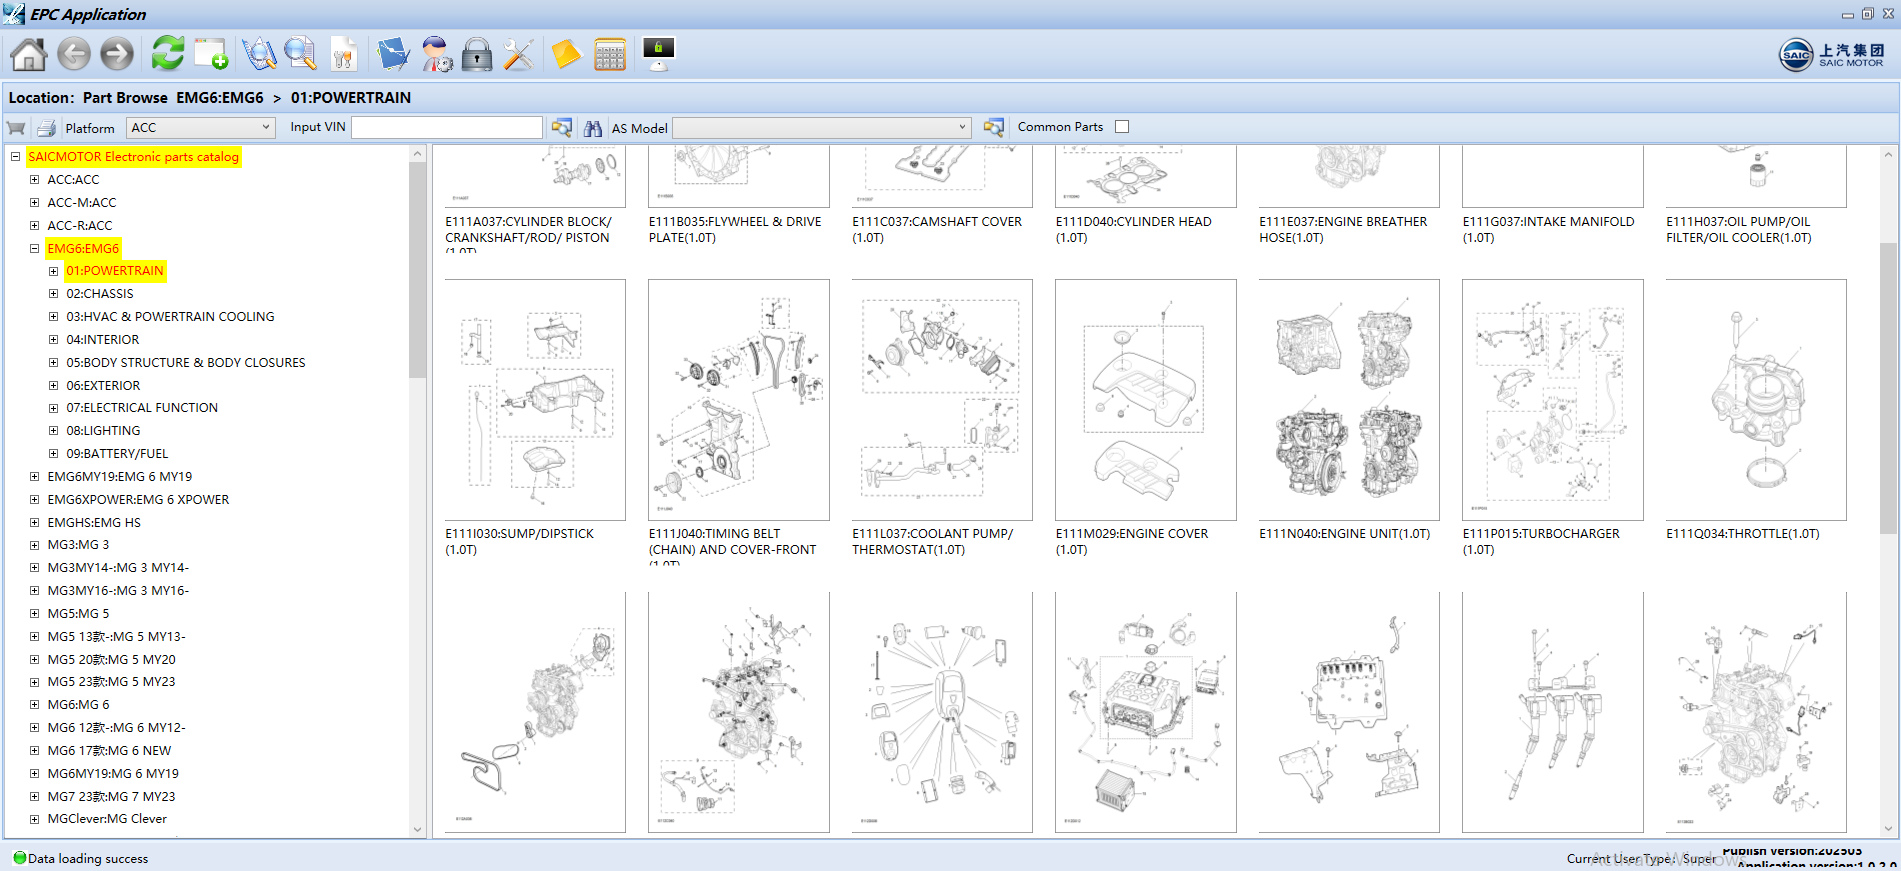Open new window with plus icon
The width and height of the screenshot is (1901, 871).
pyautogui.click(x=211, y=54)
